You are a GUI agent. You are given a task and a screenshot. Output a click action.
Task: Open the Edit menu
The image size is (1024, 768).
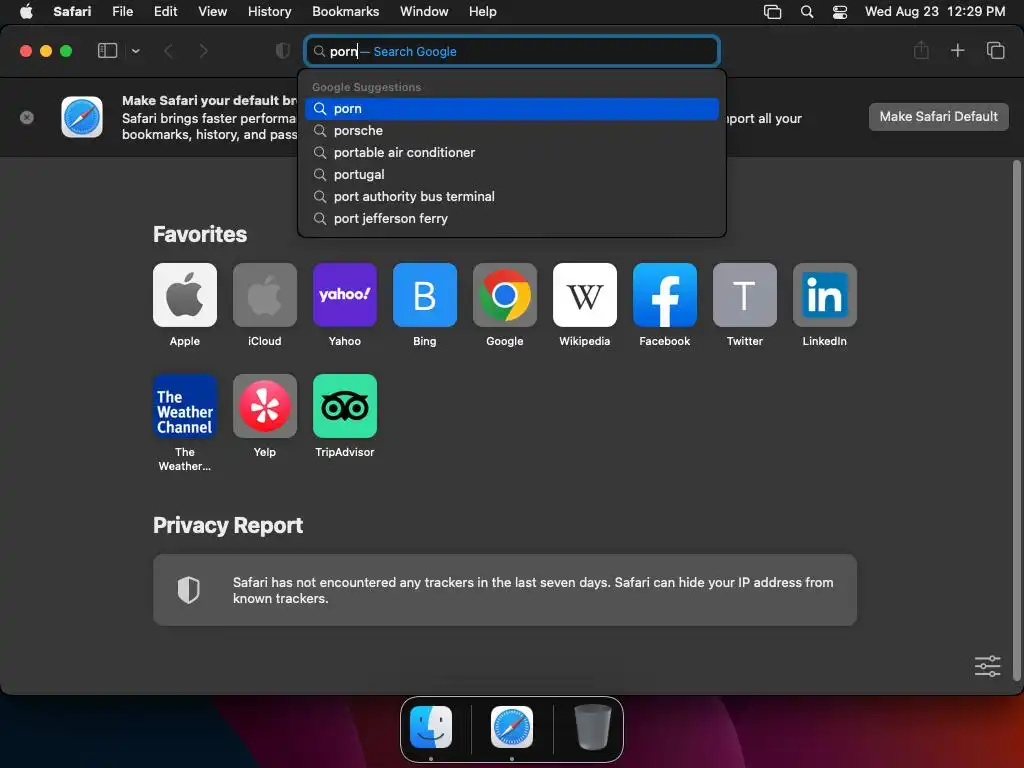point(165,12)
